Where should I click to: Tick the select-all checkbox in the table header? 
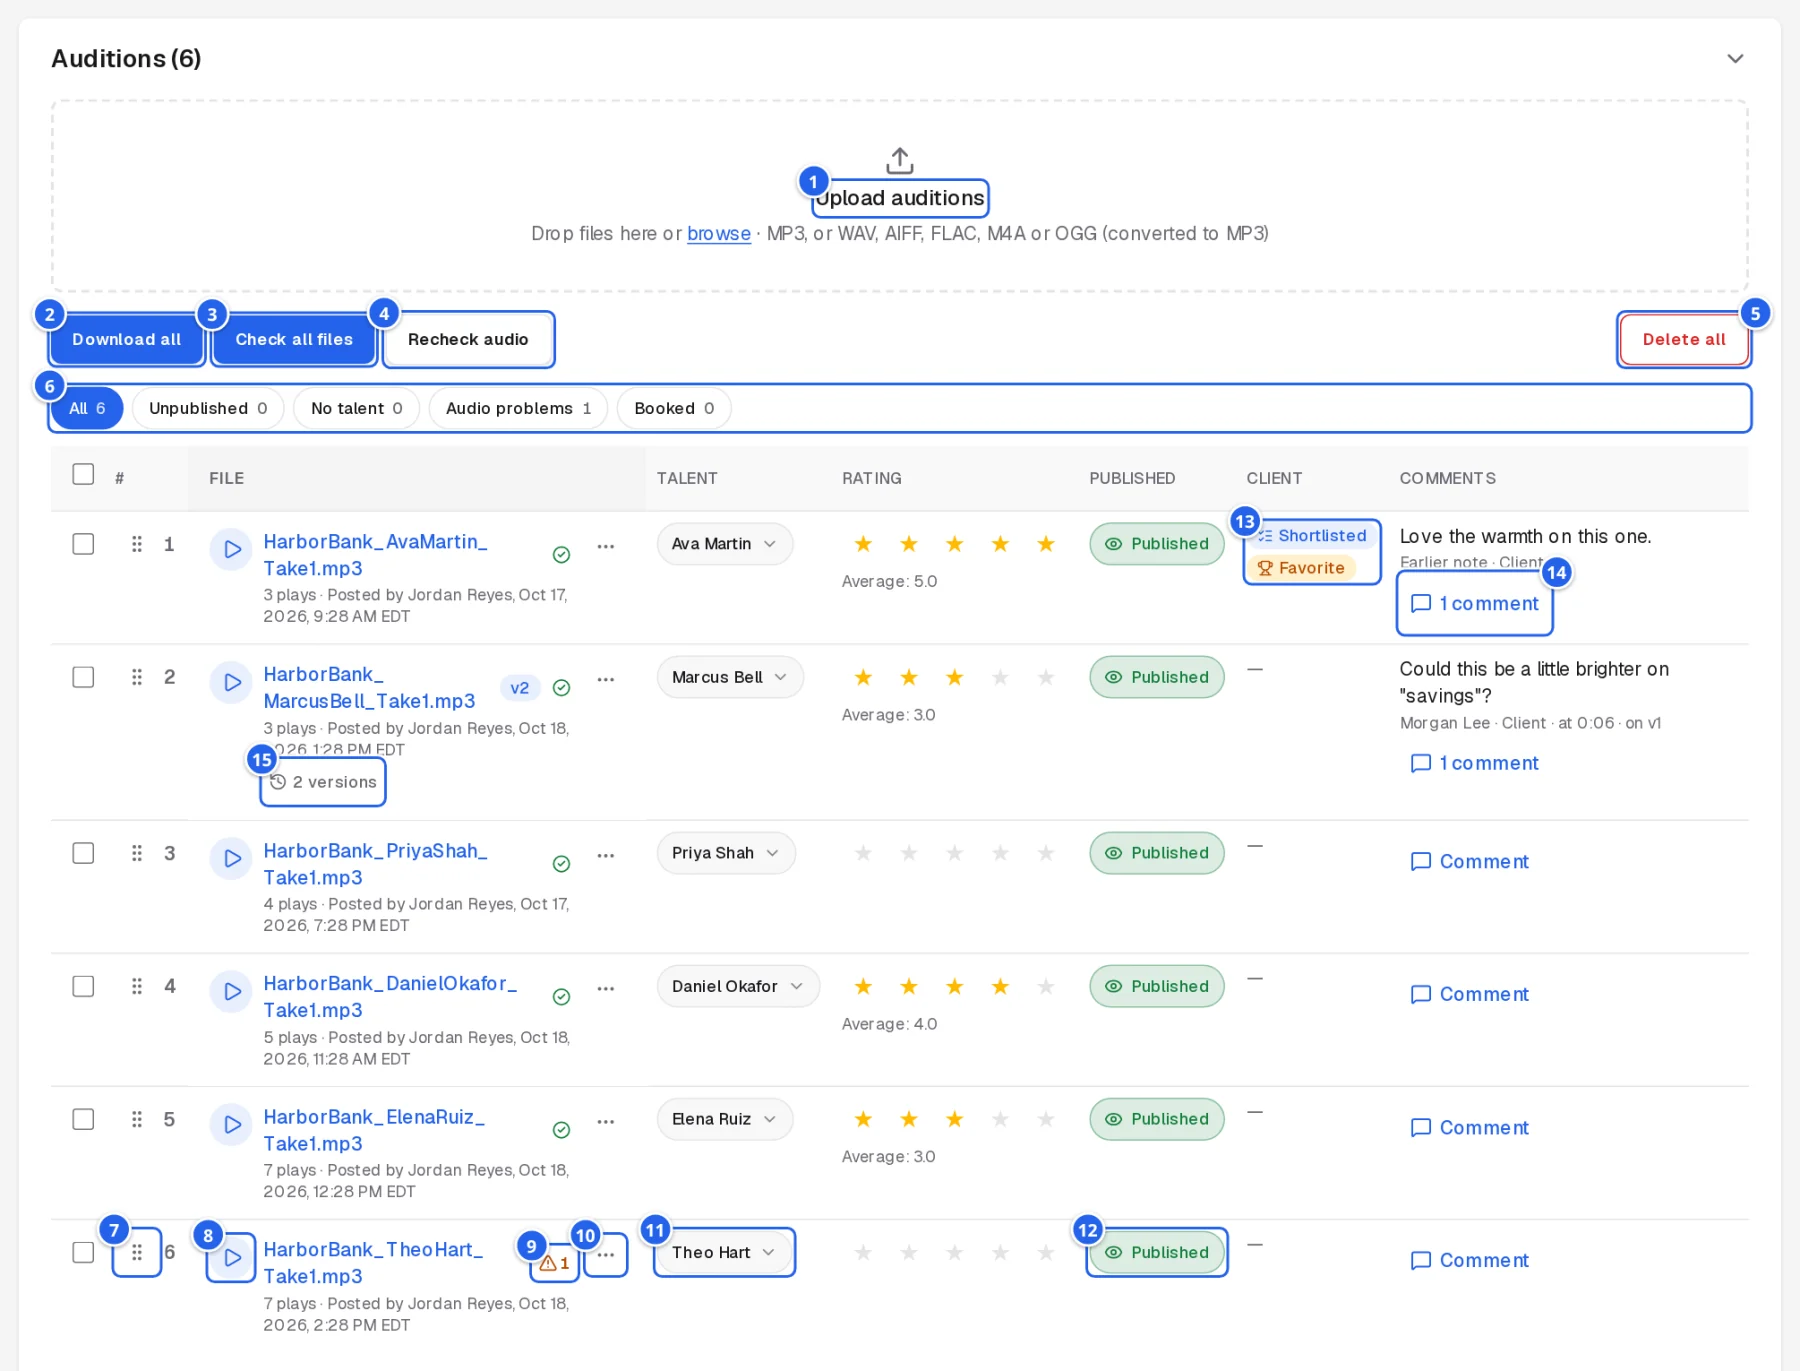83,474
